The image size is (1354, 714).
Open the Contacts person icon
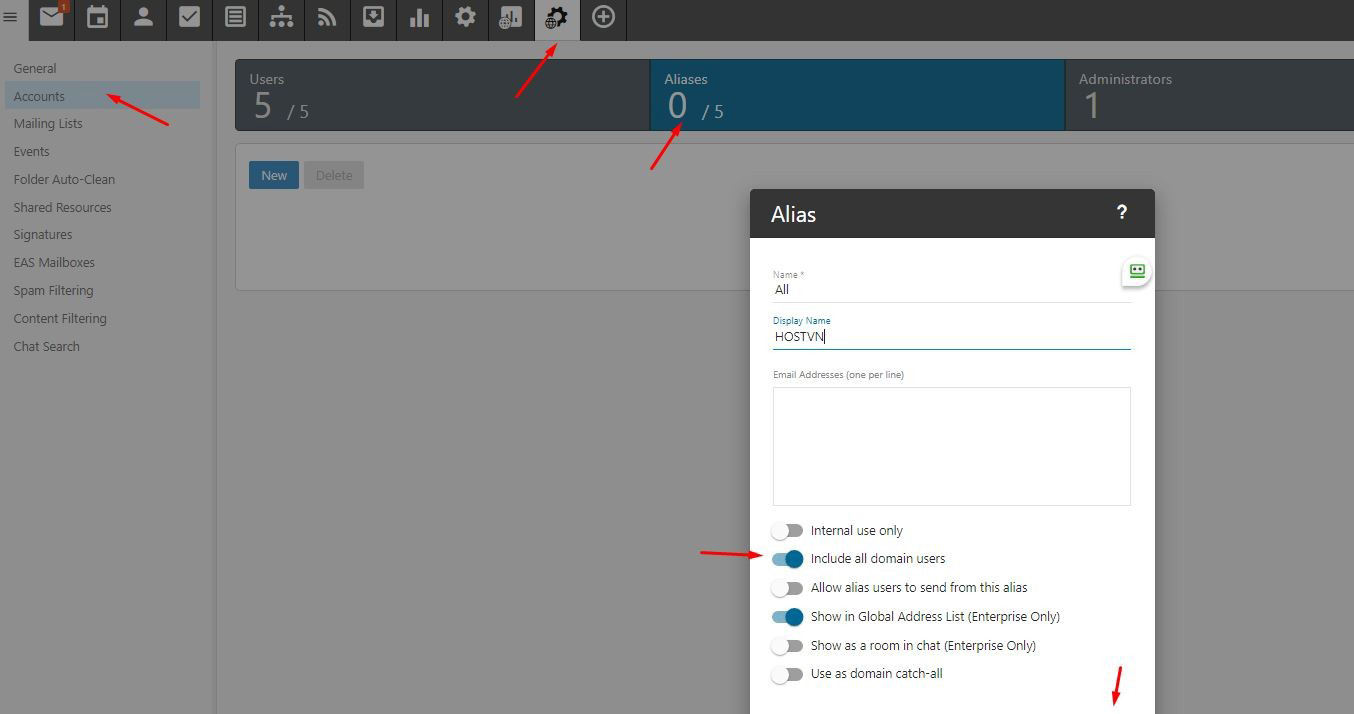143,18
